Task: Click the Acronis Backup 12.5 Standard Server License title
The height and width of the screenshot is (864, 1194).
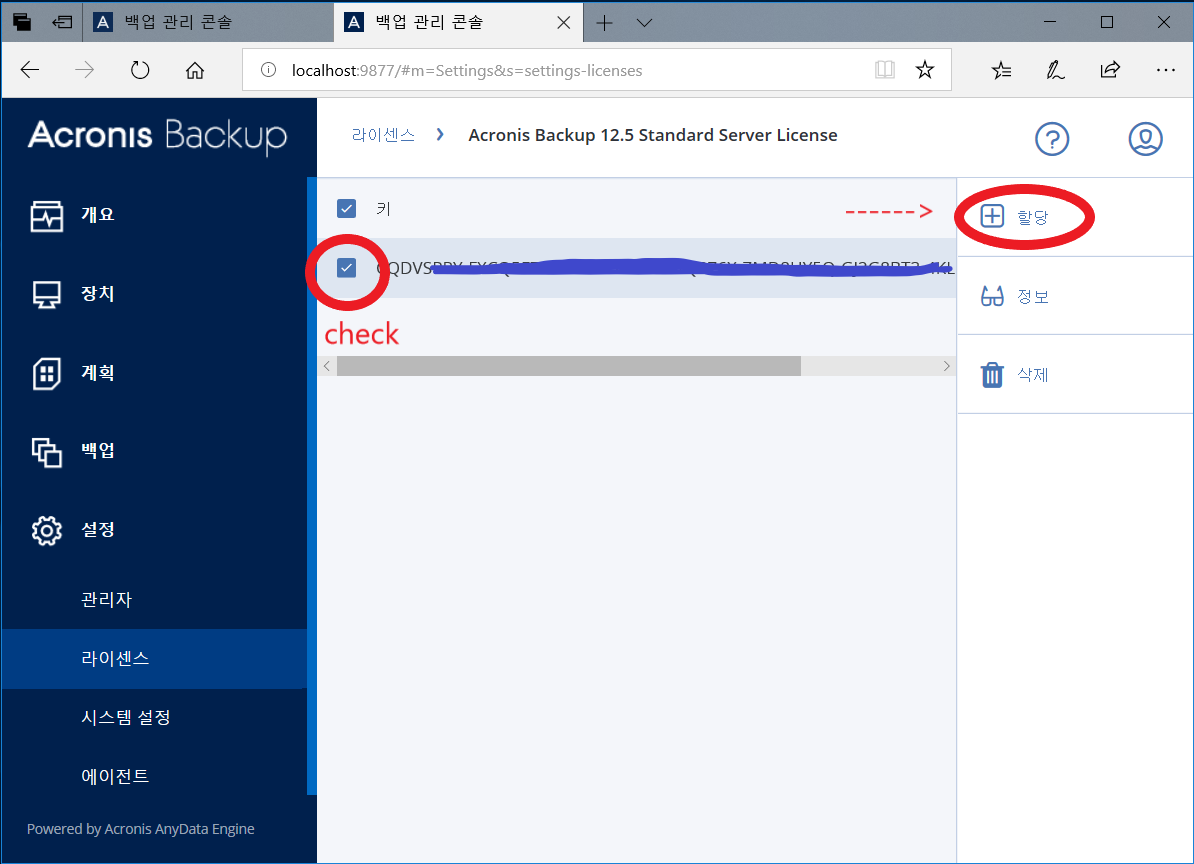Action: coord(653,135)
